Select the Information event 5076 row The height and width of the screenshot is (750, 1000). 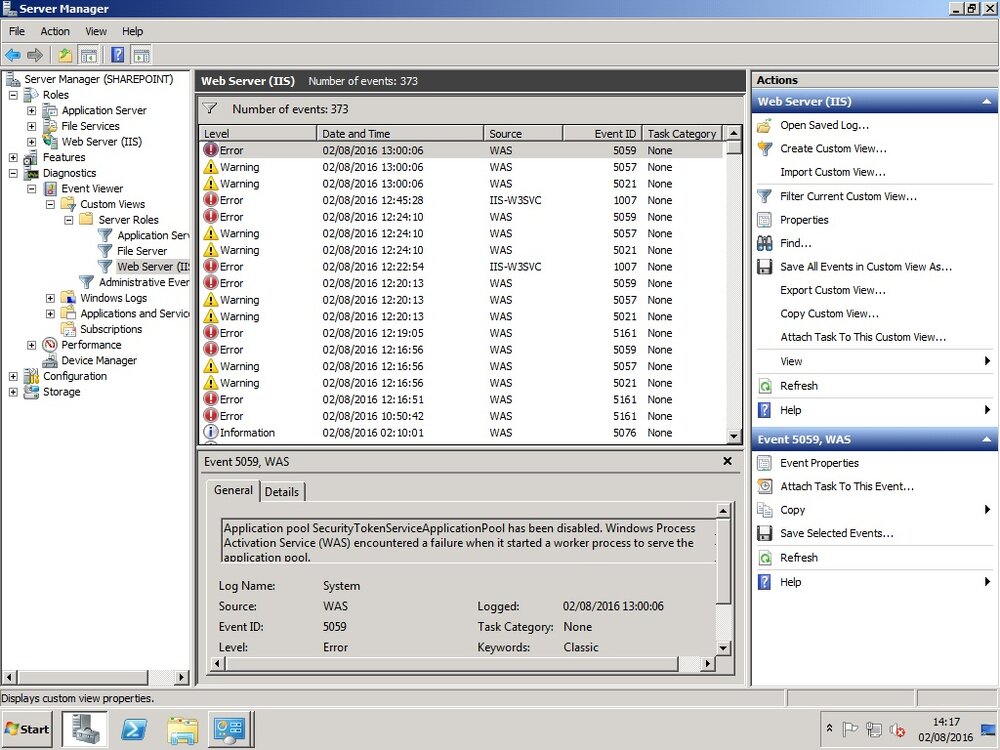point(462,432)
